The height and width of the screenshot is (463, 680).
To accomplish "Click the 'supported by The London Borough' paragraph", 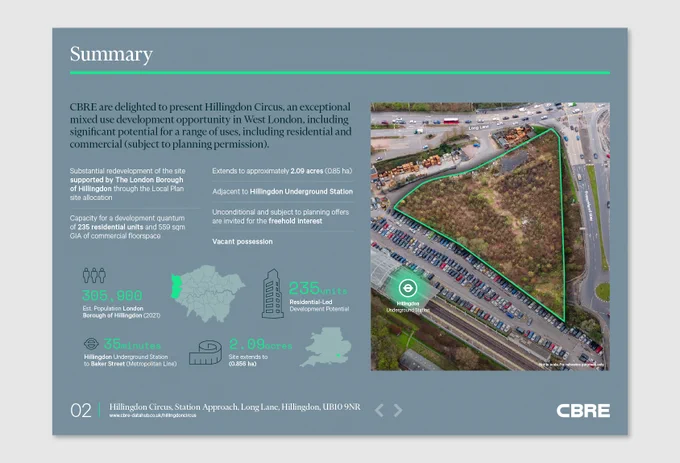I will point(128,184).
